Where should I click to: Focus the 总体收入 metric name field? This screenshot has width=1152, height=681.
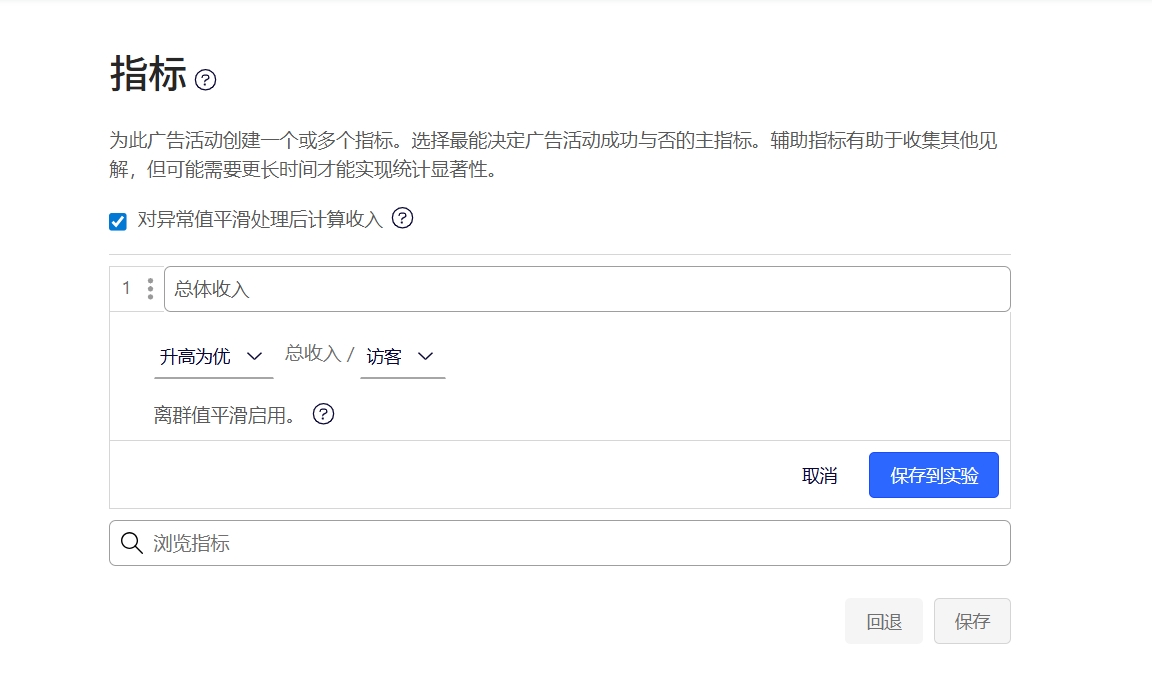[x=587, y=289]
